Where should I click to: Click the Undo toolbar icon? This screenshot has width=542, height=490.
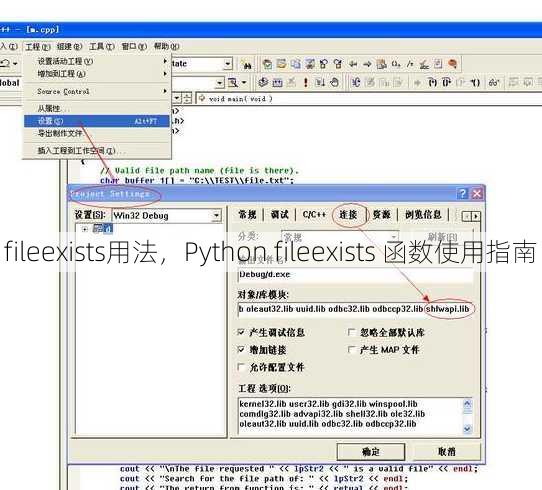tap(6, 64)
